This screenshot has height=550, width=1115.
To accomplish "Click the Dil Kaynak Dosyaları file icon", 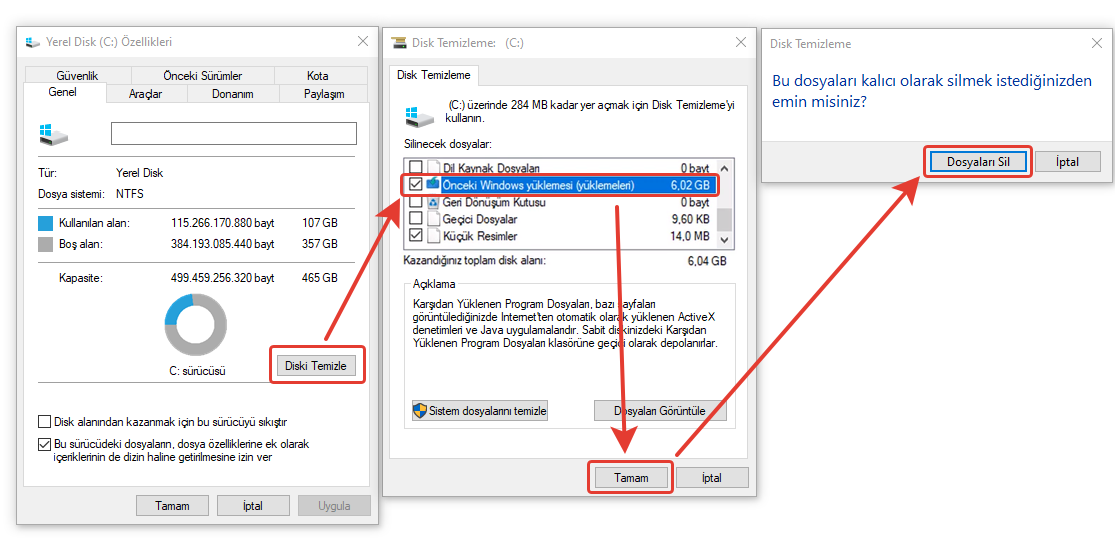I will (x=434, y=168).
